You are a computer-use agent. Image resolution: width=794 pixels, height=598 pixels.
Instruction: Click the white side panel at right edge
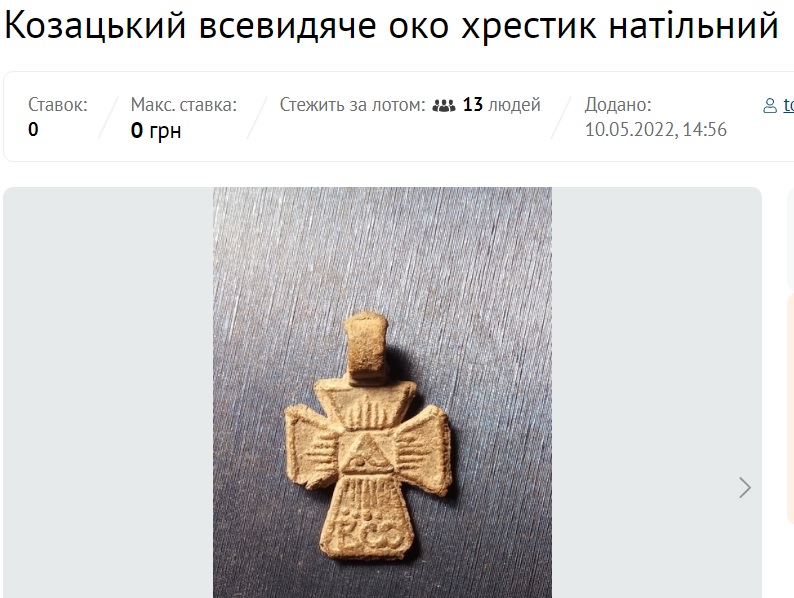coord(790,237)
